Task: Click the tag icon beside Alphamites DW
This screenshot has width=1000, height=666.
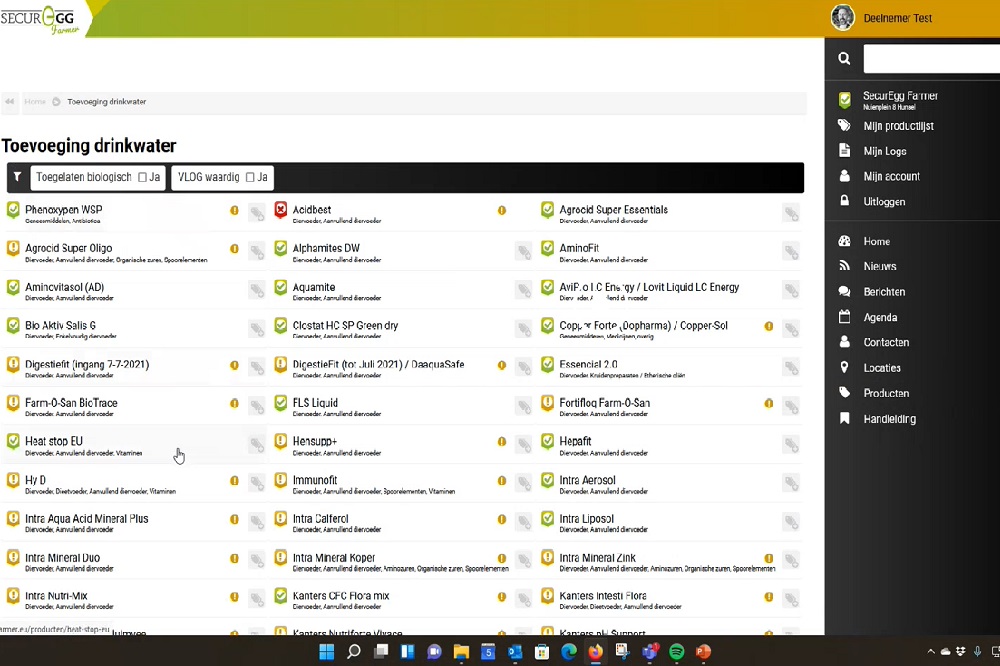Action: tap(524, 252)
